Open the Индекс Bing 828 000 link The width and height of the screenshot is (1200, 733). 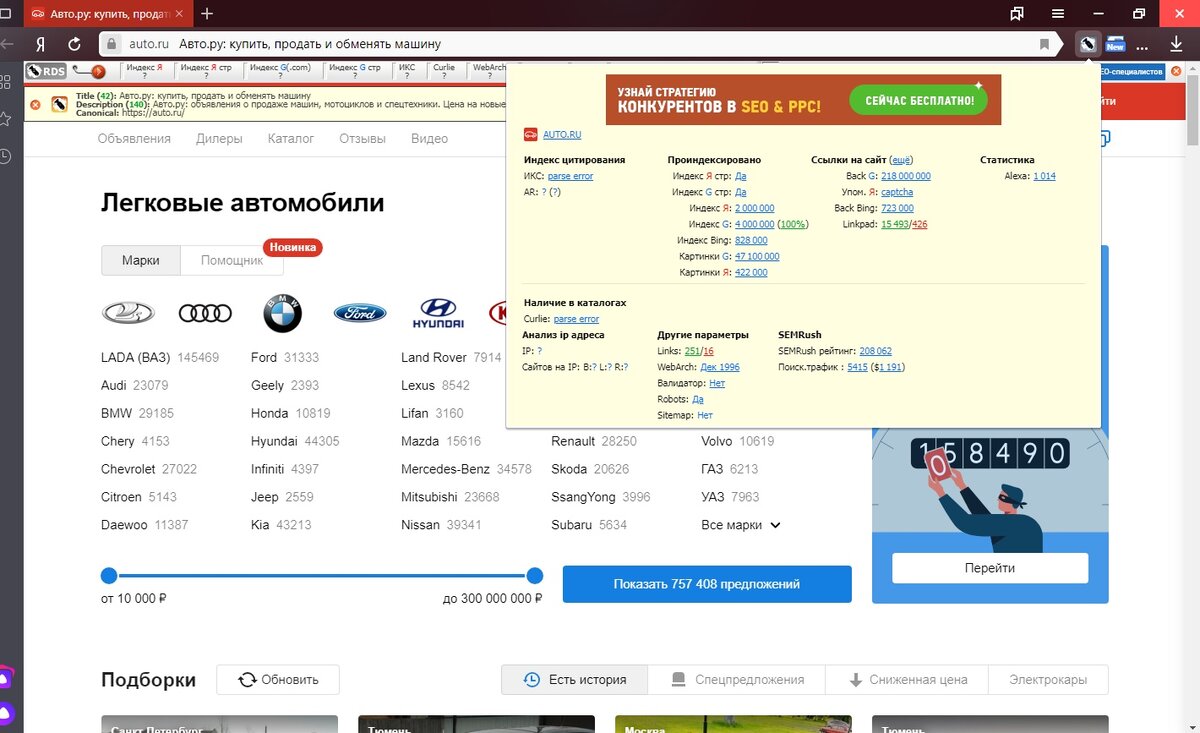(751, 241)
